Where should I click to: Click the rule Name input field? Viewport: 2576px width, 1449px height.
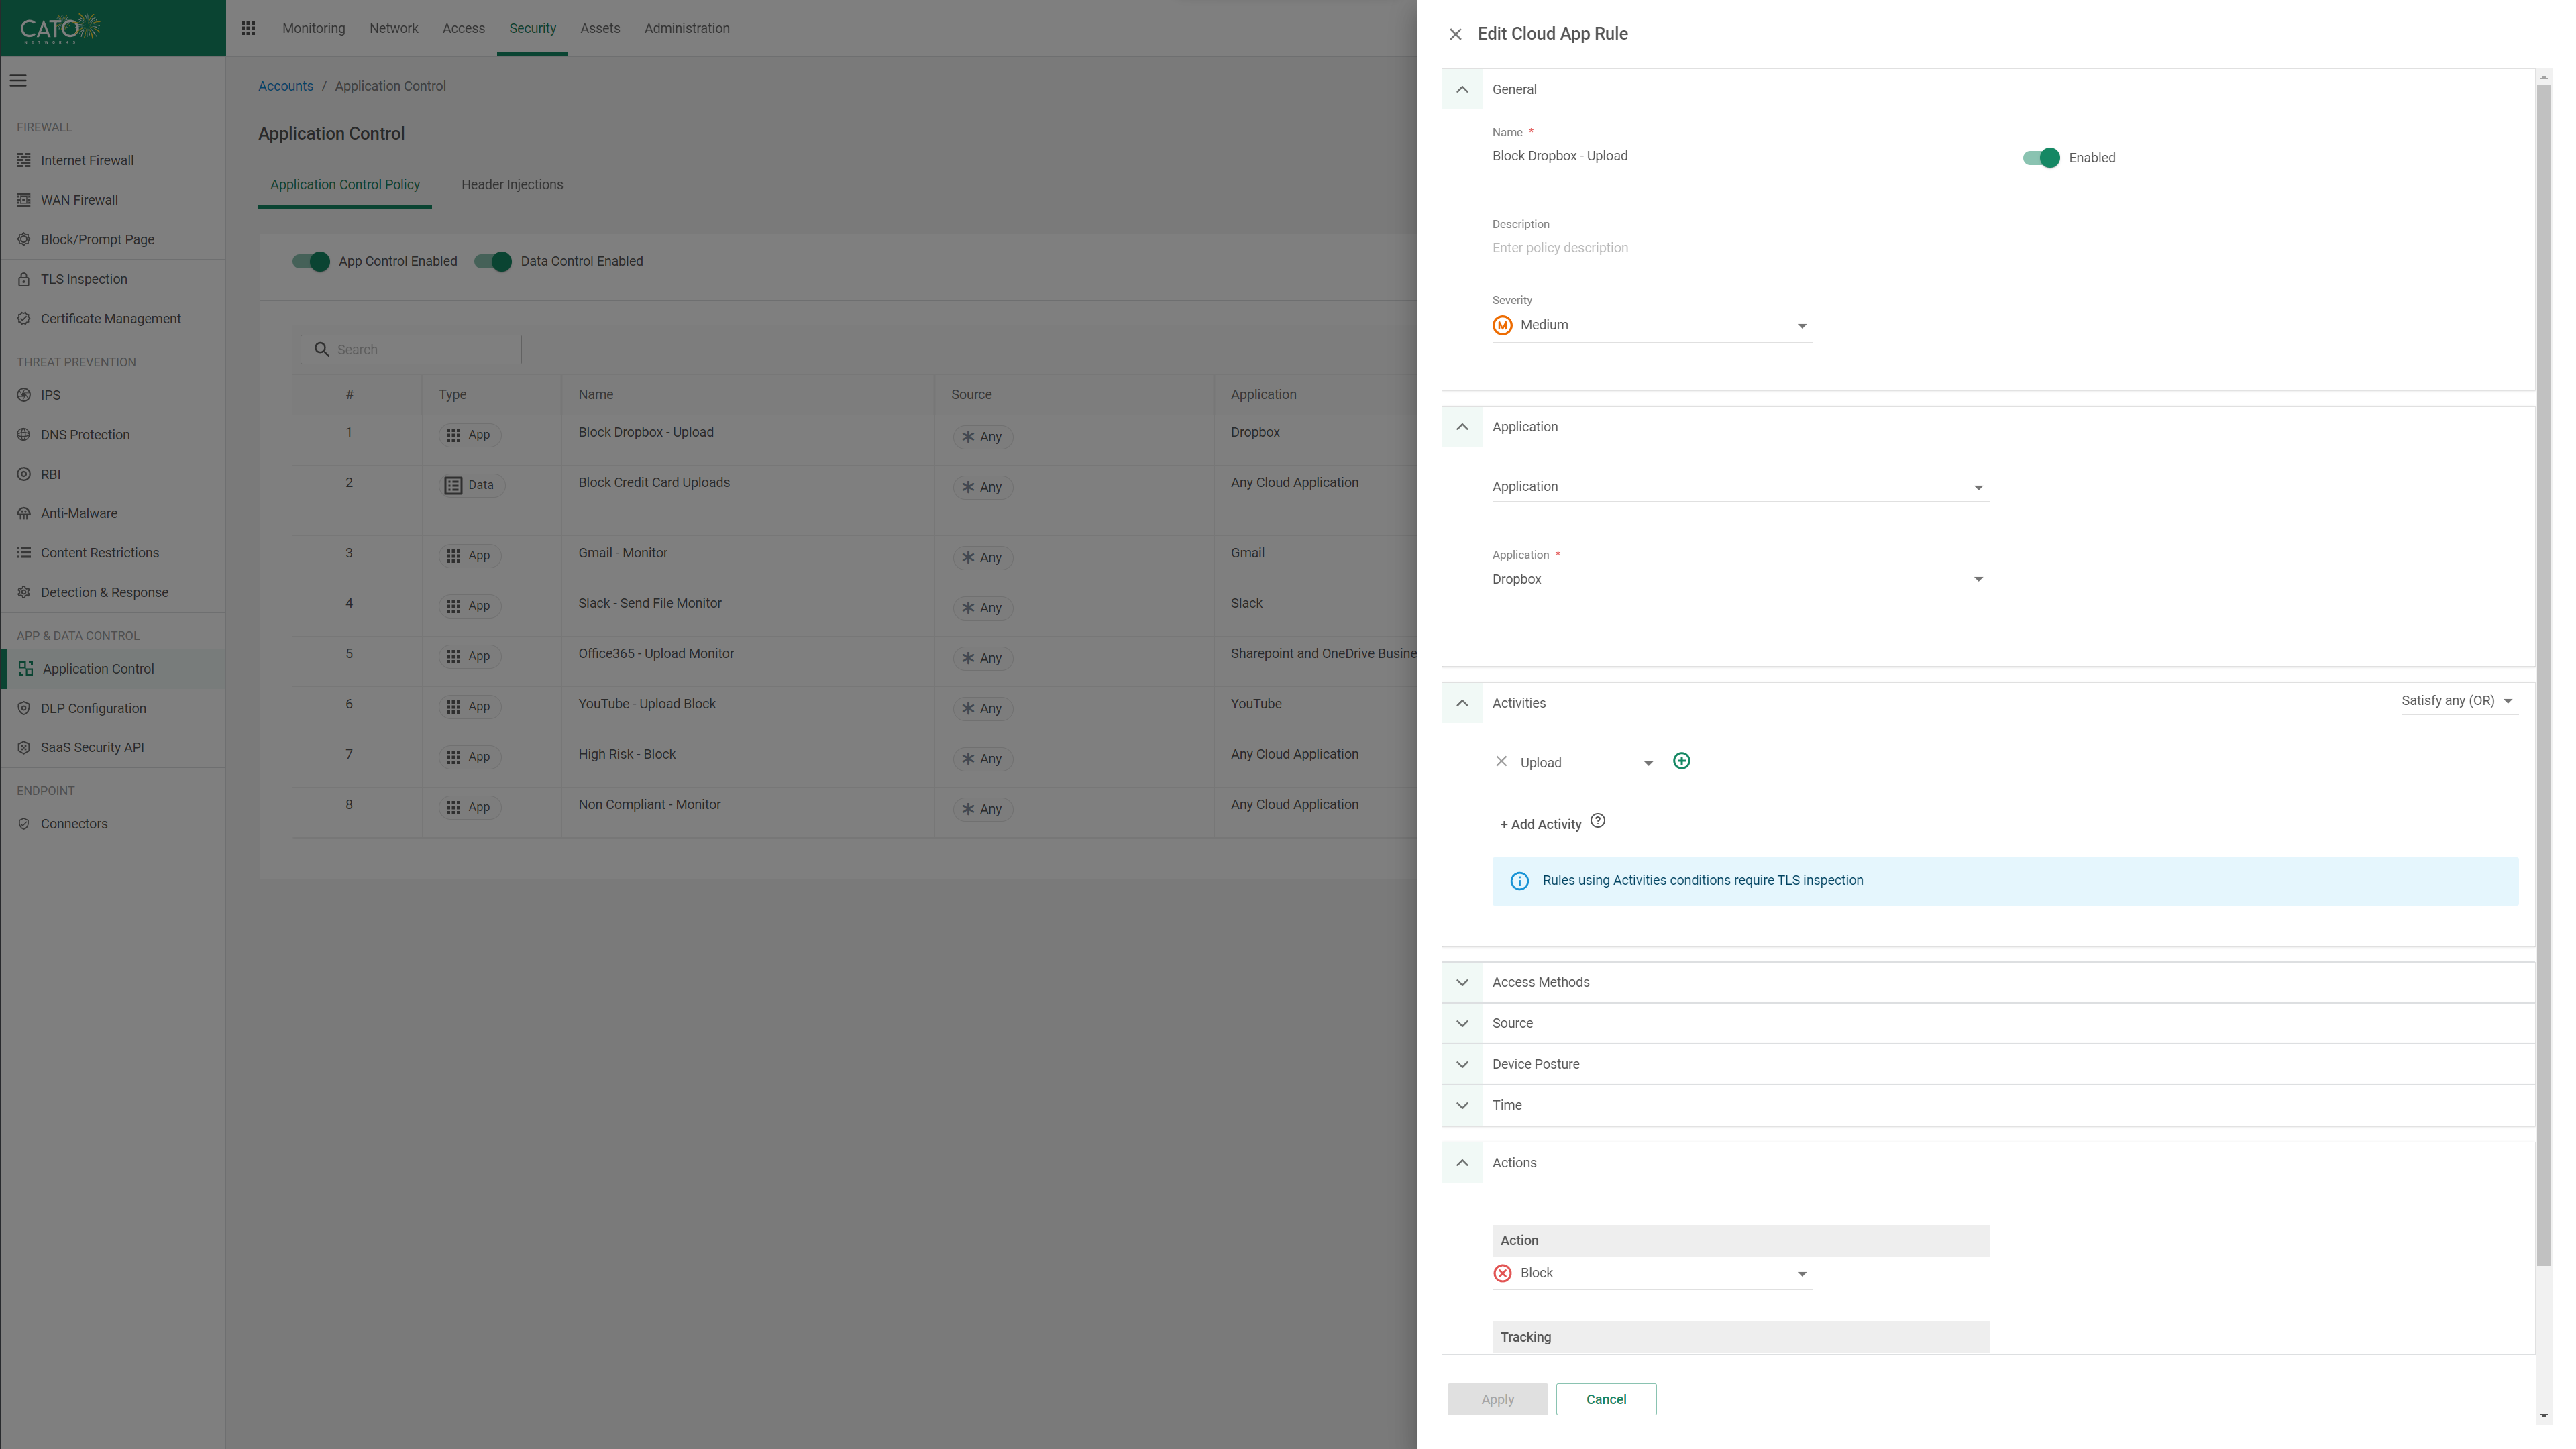coord(1740,156)
